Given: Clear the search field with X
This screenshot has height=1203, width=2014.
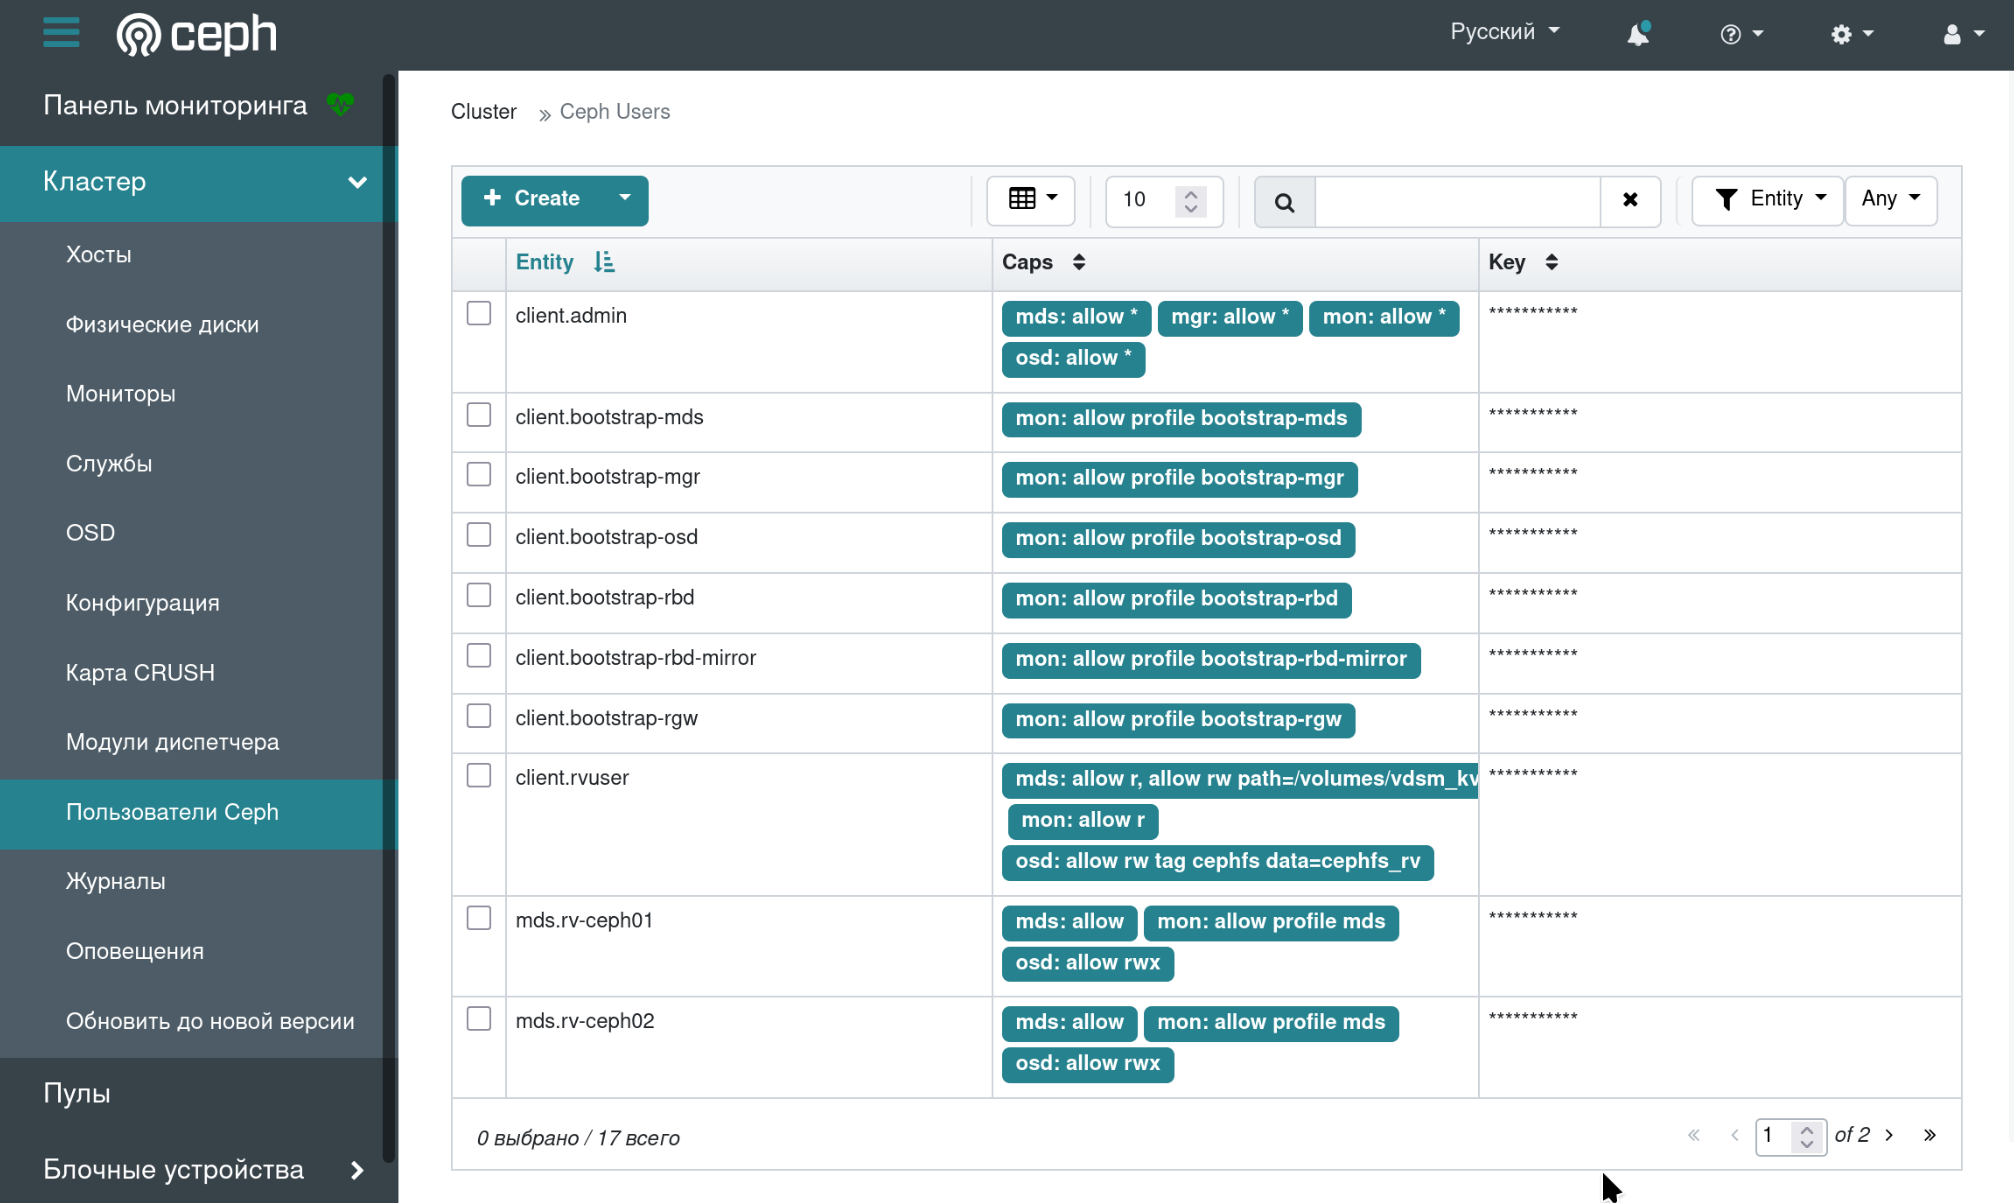Looking at the screenshot, I should point(1630,200).
